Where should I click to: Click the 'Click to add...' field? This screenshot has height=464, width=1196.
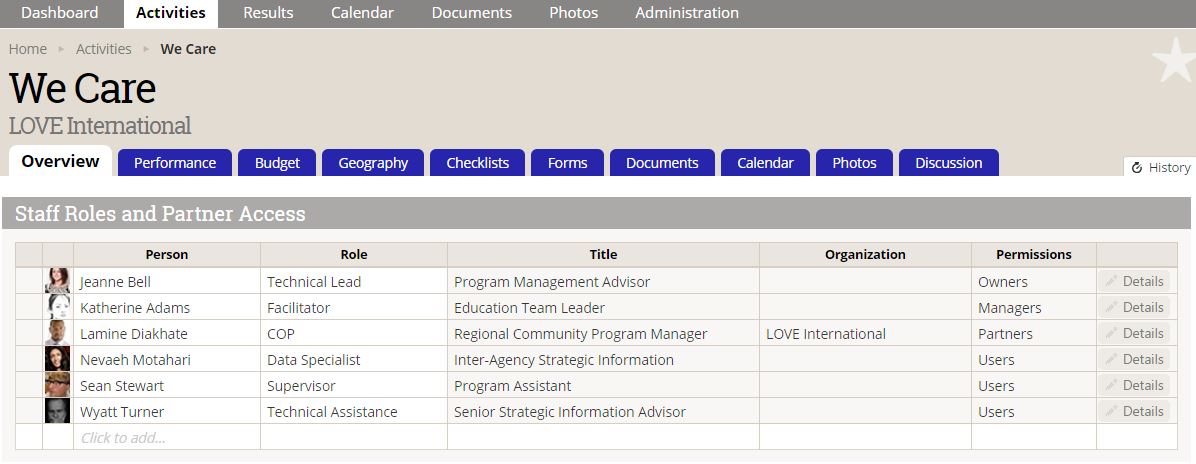123,437
